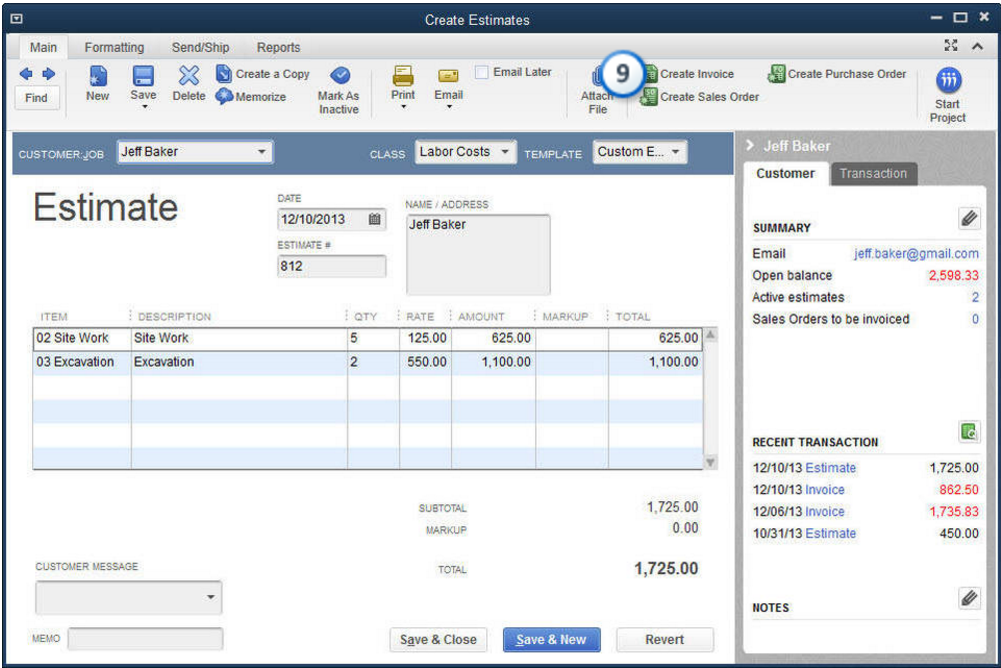
Task: Edit notes using the pencil icon
Action: click(969, 598)
